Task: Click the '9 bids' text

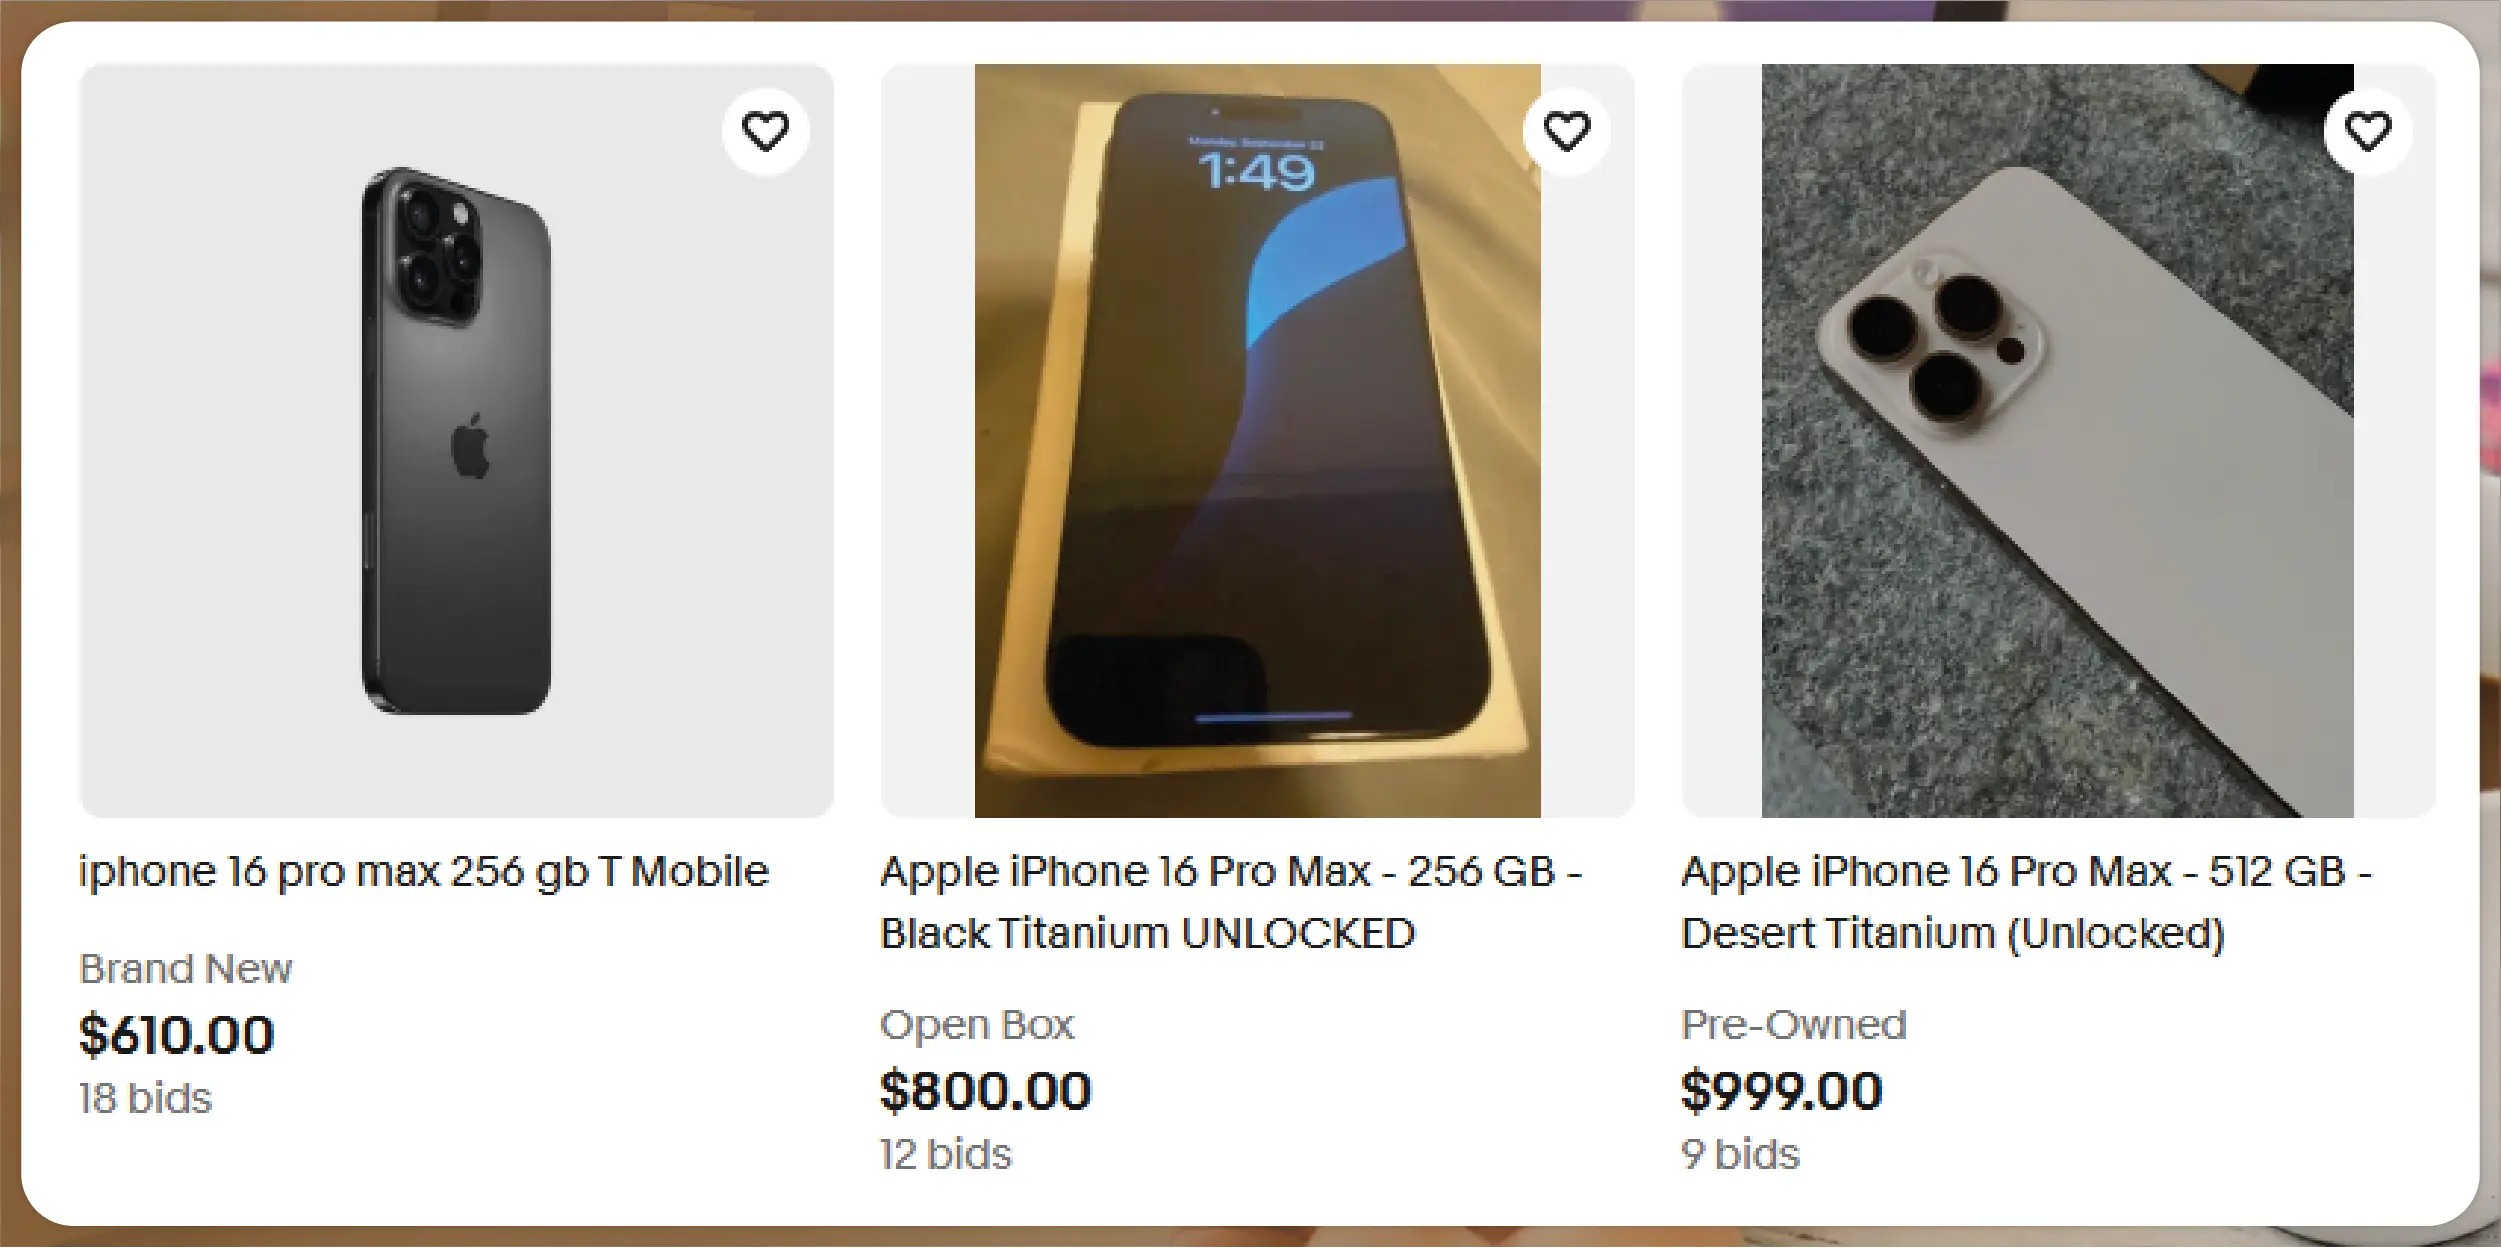Action: (1740, 1155)
